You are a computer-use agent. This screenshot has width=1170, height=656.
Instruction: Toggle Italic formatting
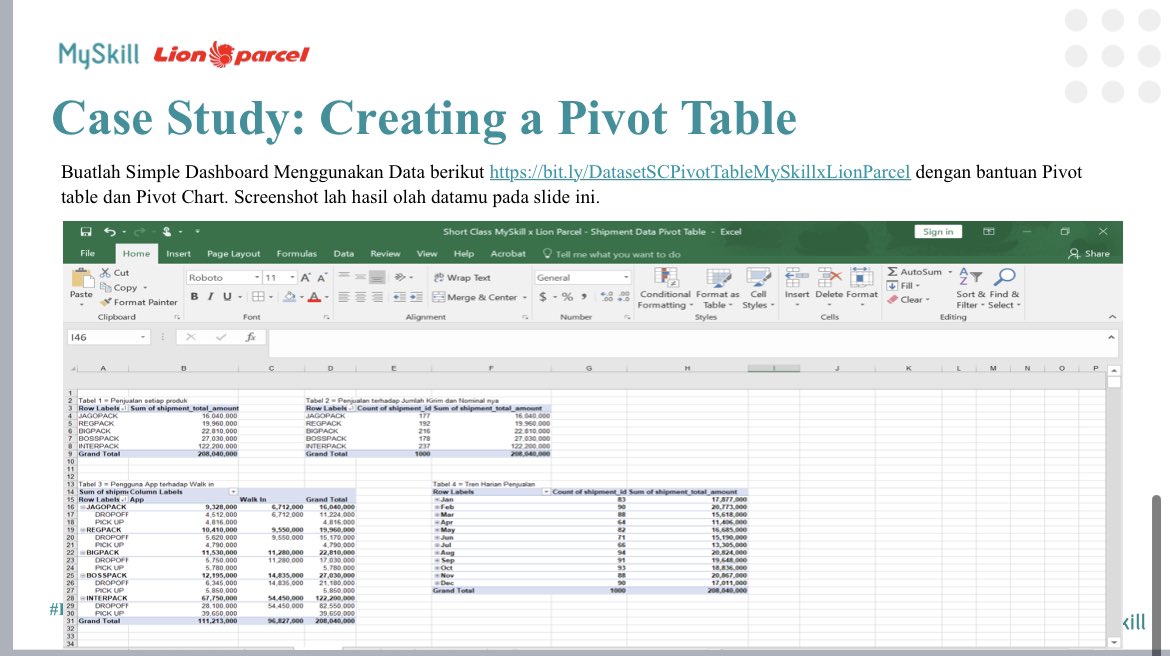coord(210,297)
